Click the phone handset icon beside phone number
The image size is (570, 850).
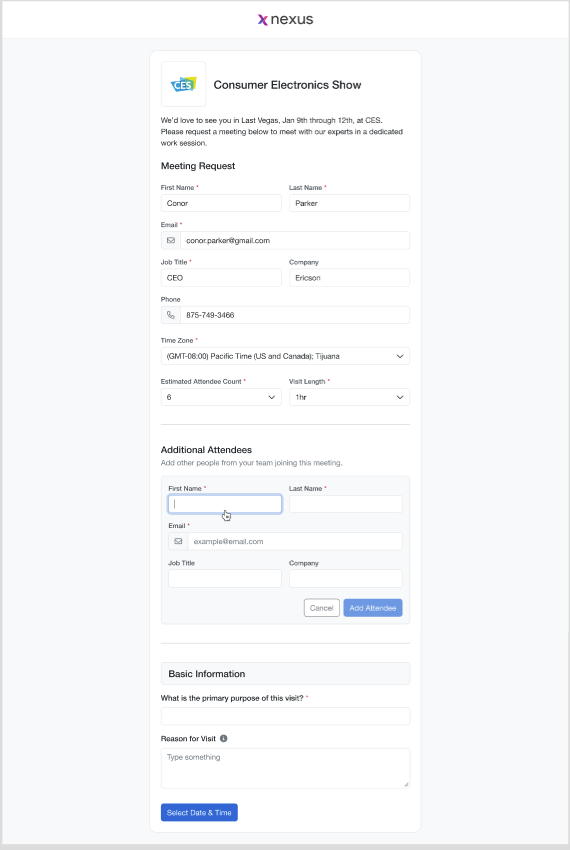point(171,315)
